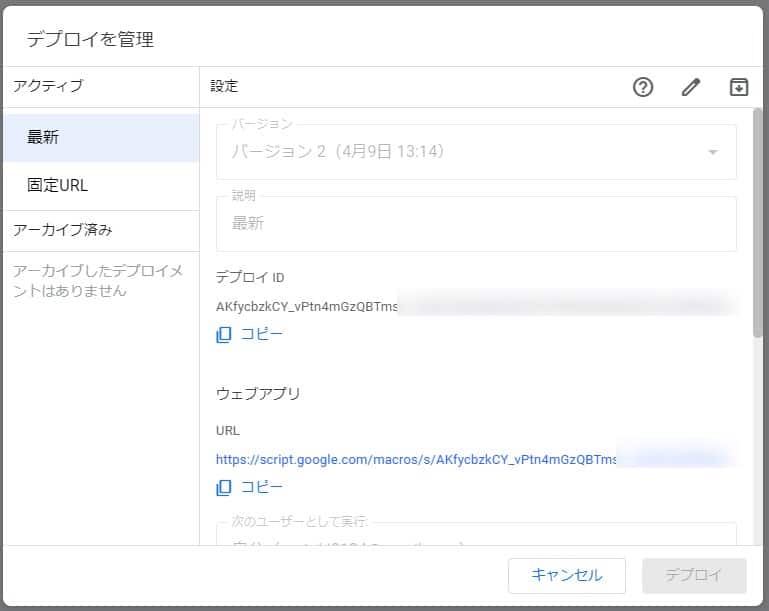The width and height of the screenshot is (769, 611).
Task: Click the copy icon below the web app URL
Action: 224,487
